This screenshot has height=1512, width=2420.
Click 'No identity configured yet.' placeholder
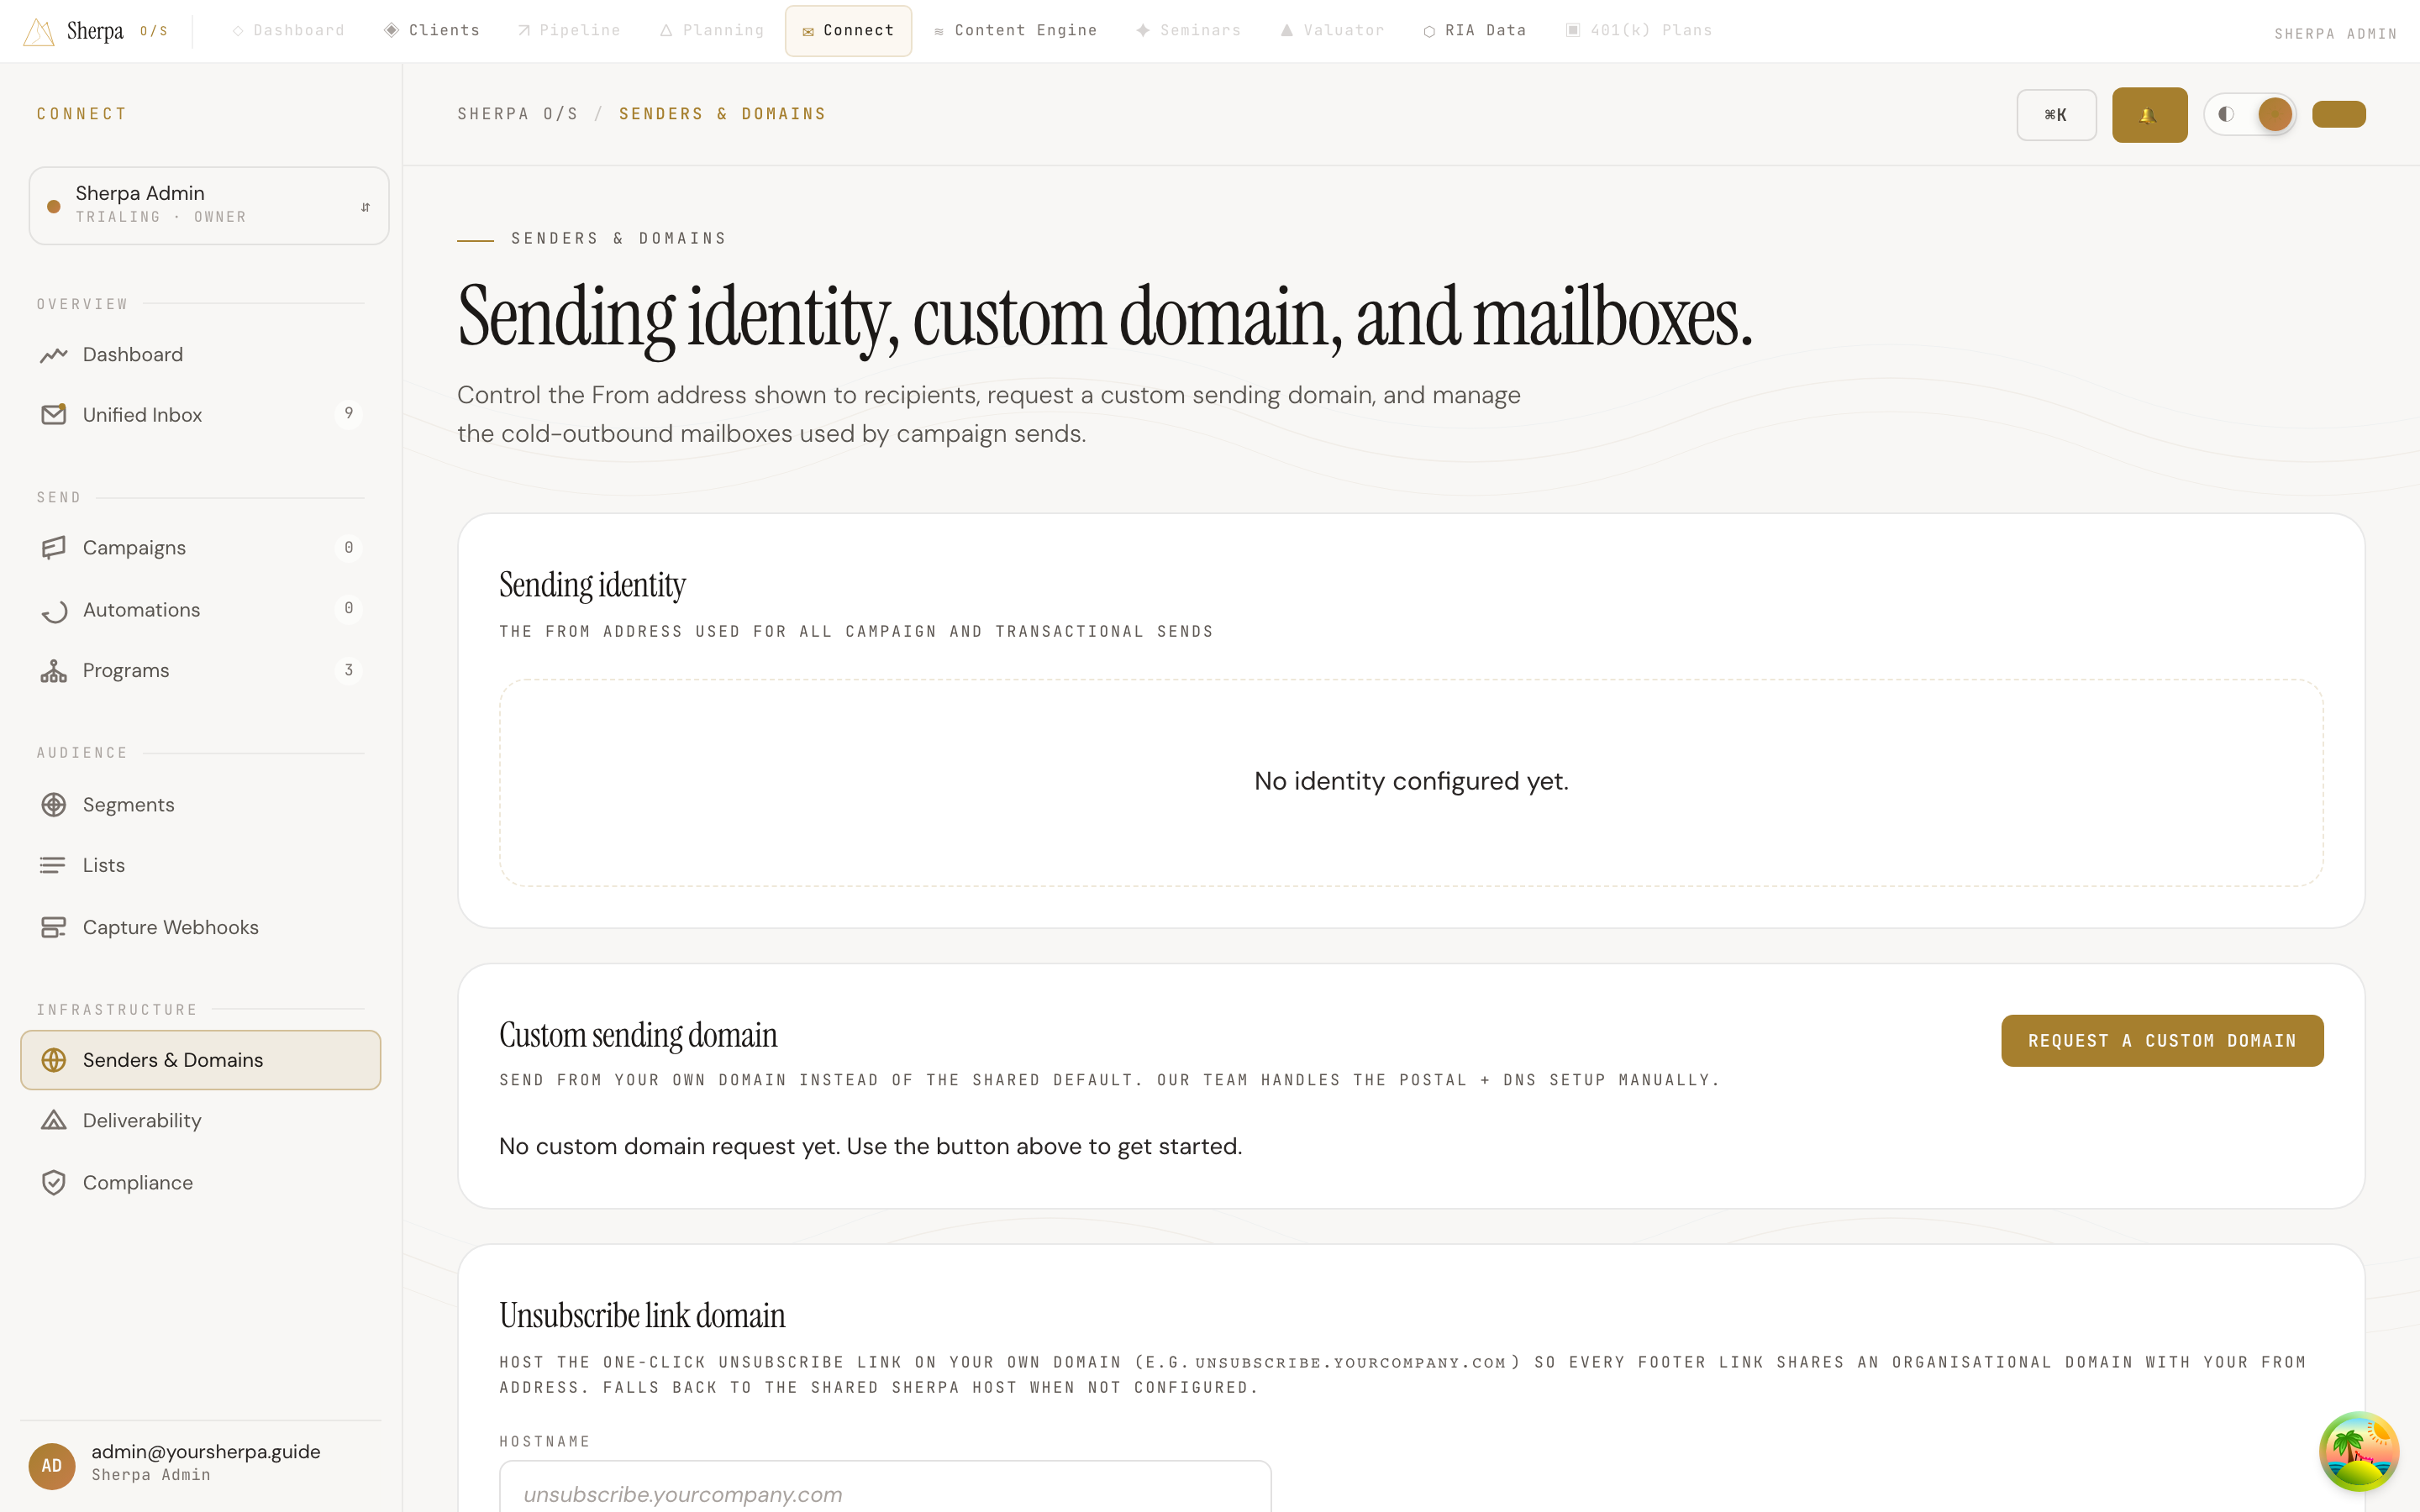click(x=1411, y=781)
